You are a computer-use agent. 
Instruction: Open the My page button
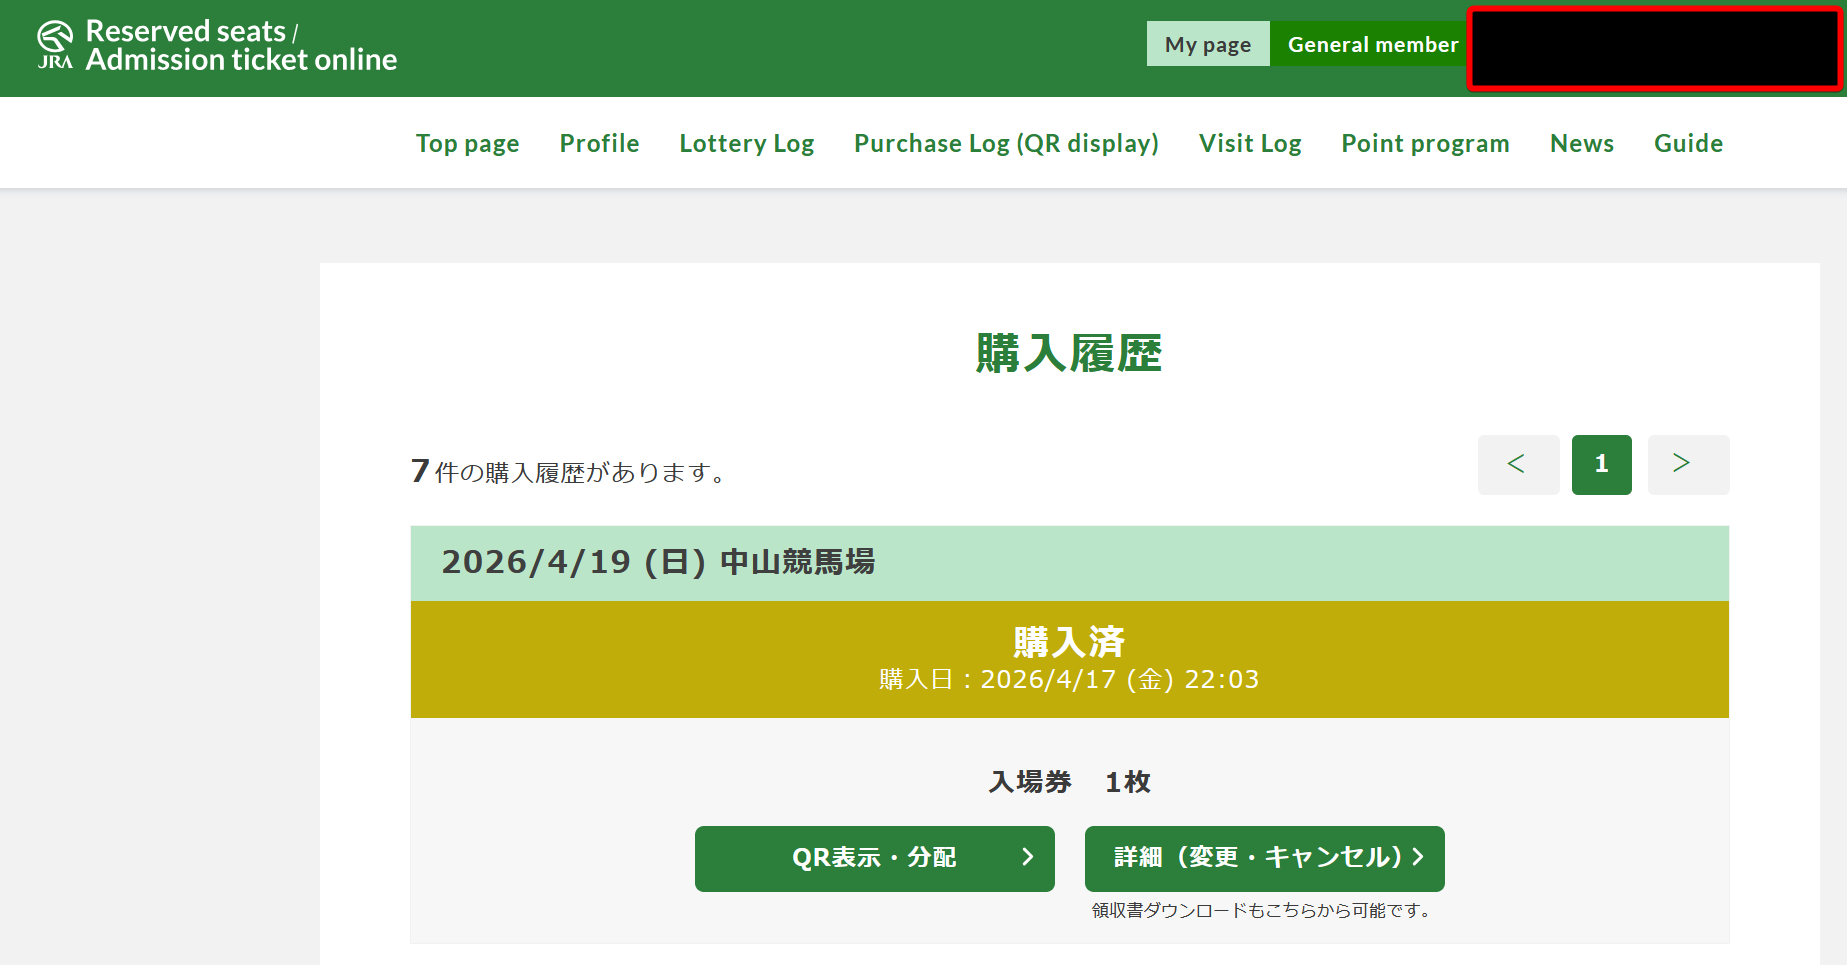point(1208,44)
